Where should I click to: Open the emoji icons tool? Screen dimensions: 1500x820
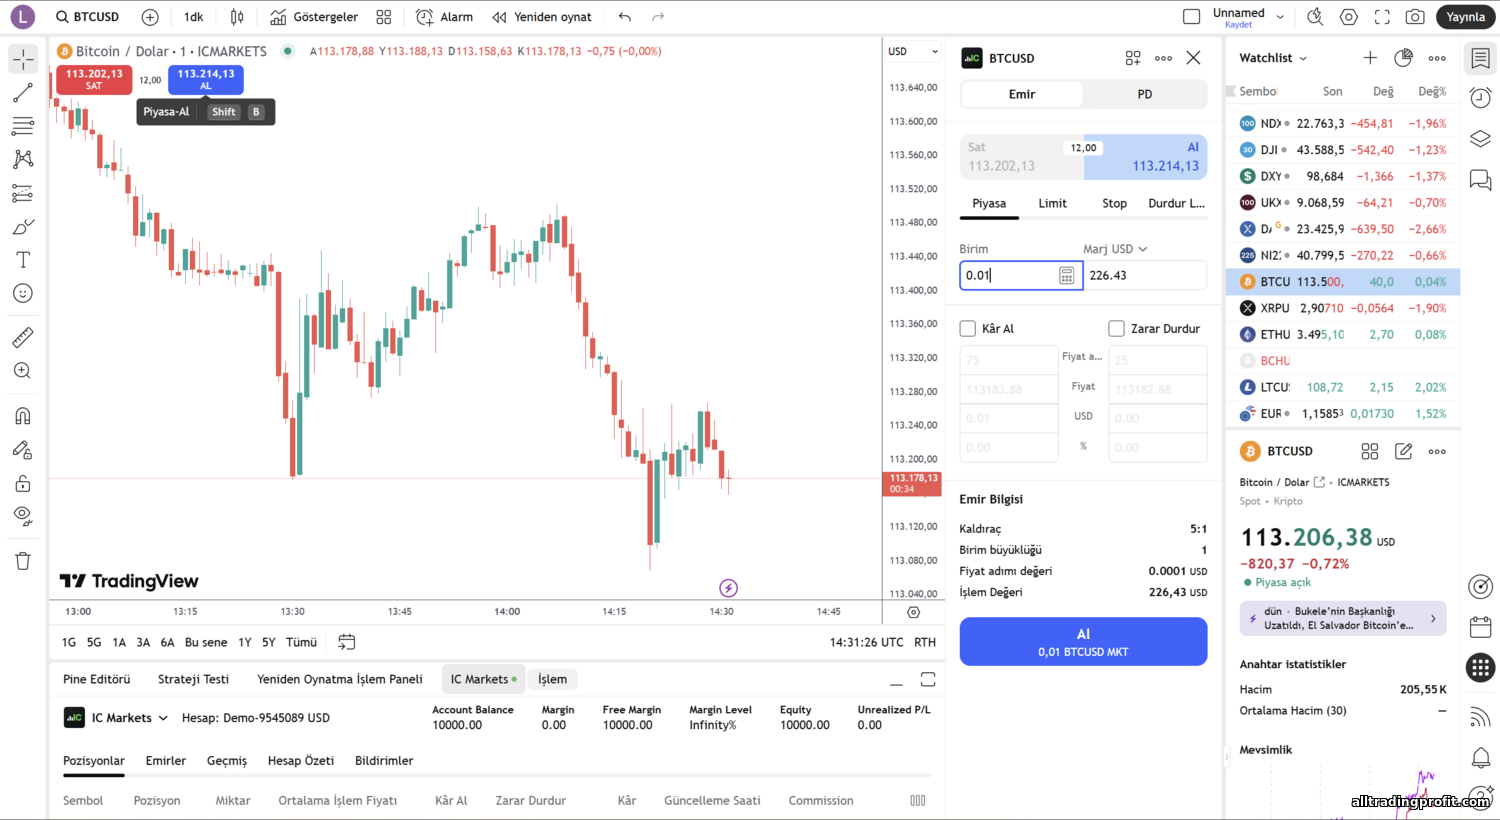[x=23, y=293]
